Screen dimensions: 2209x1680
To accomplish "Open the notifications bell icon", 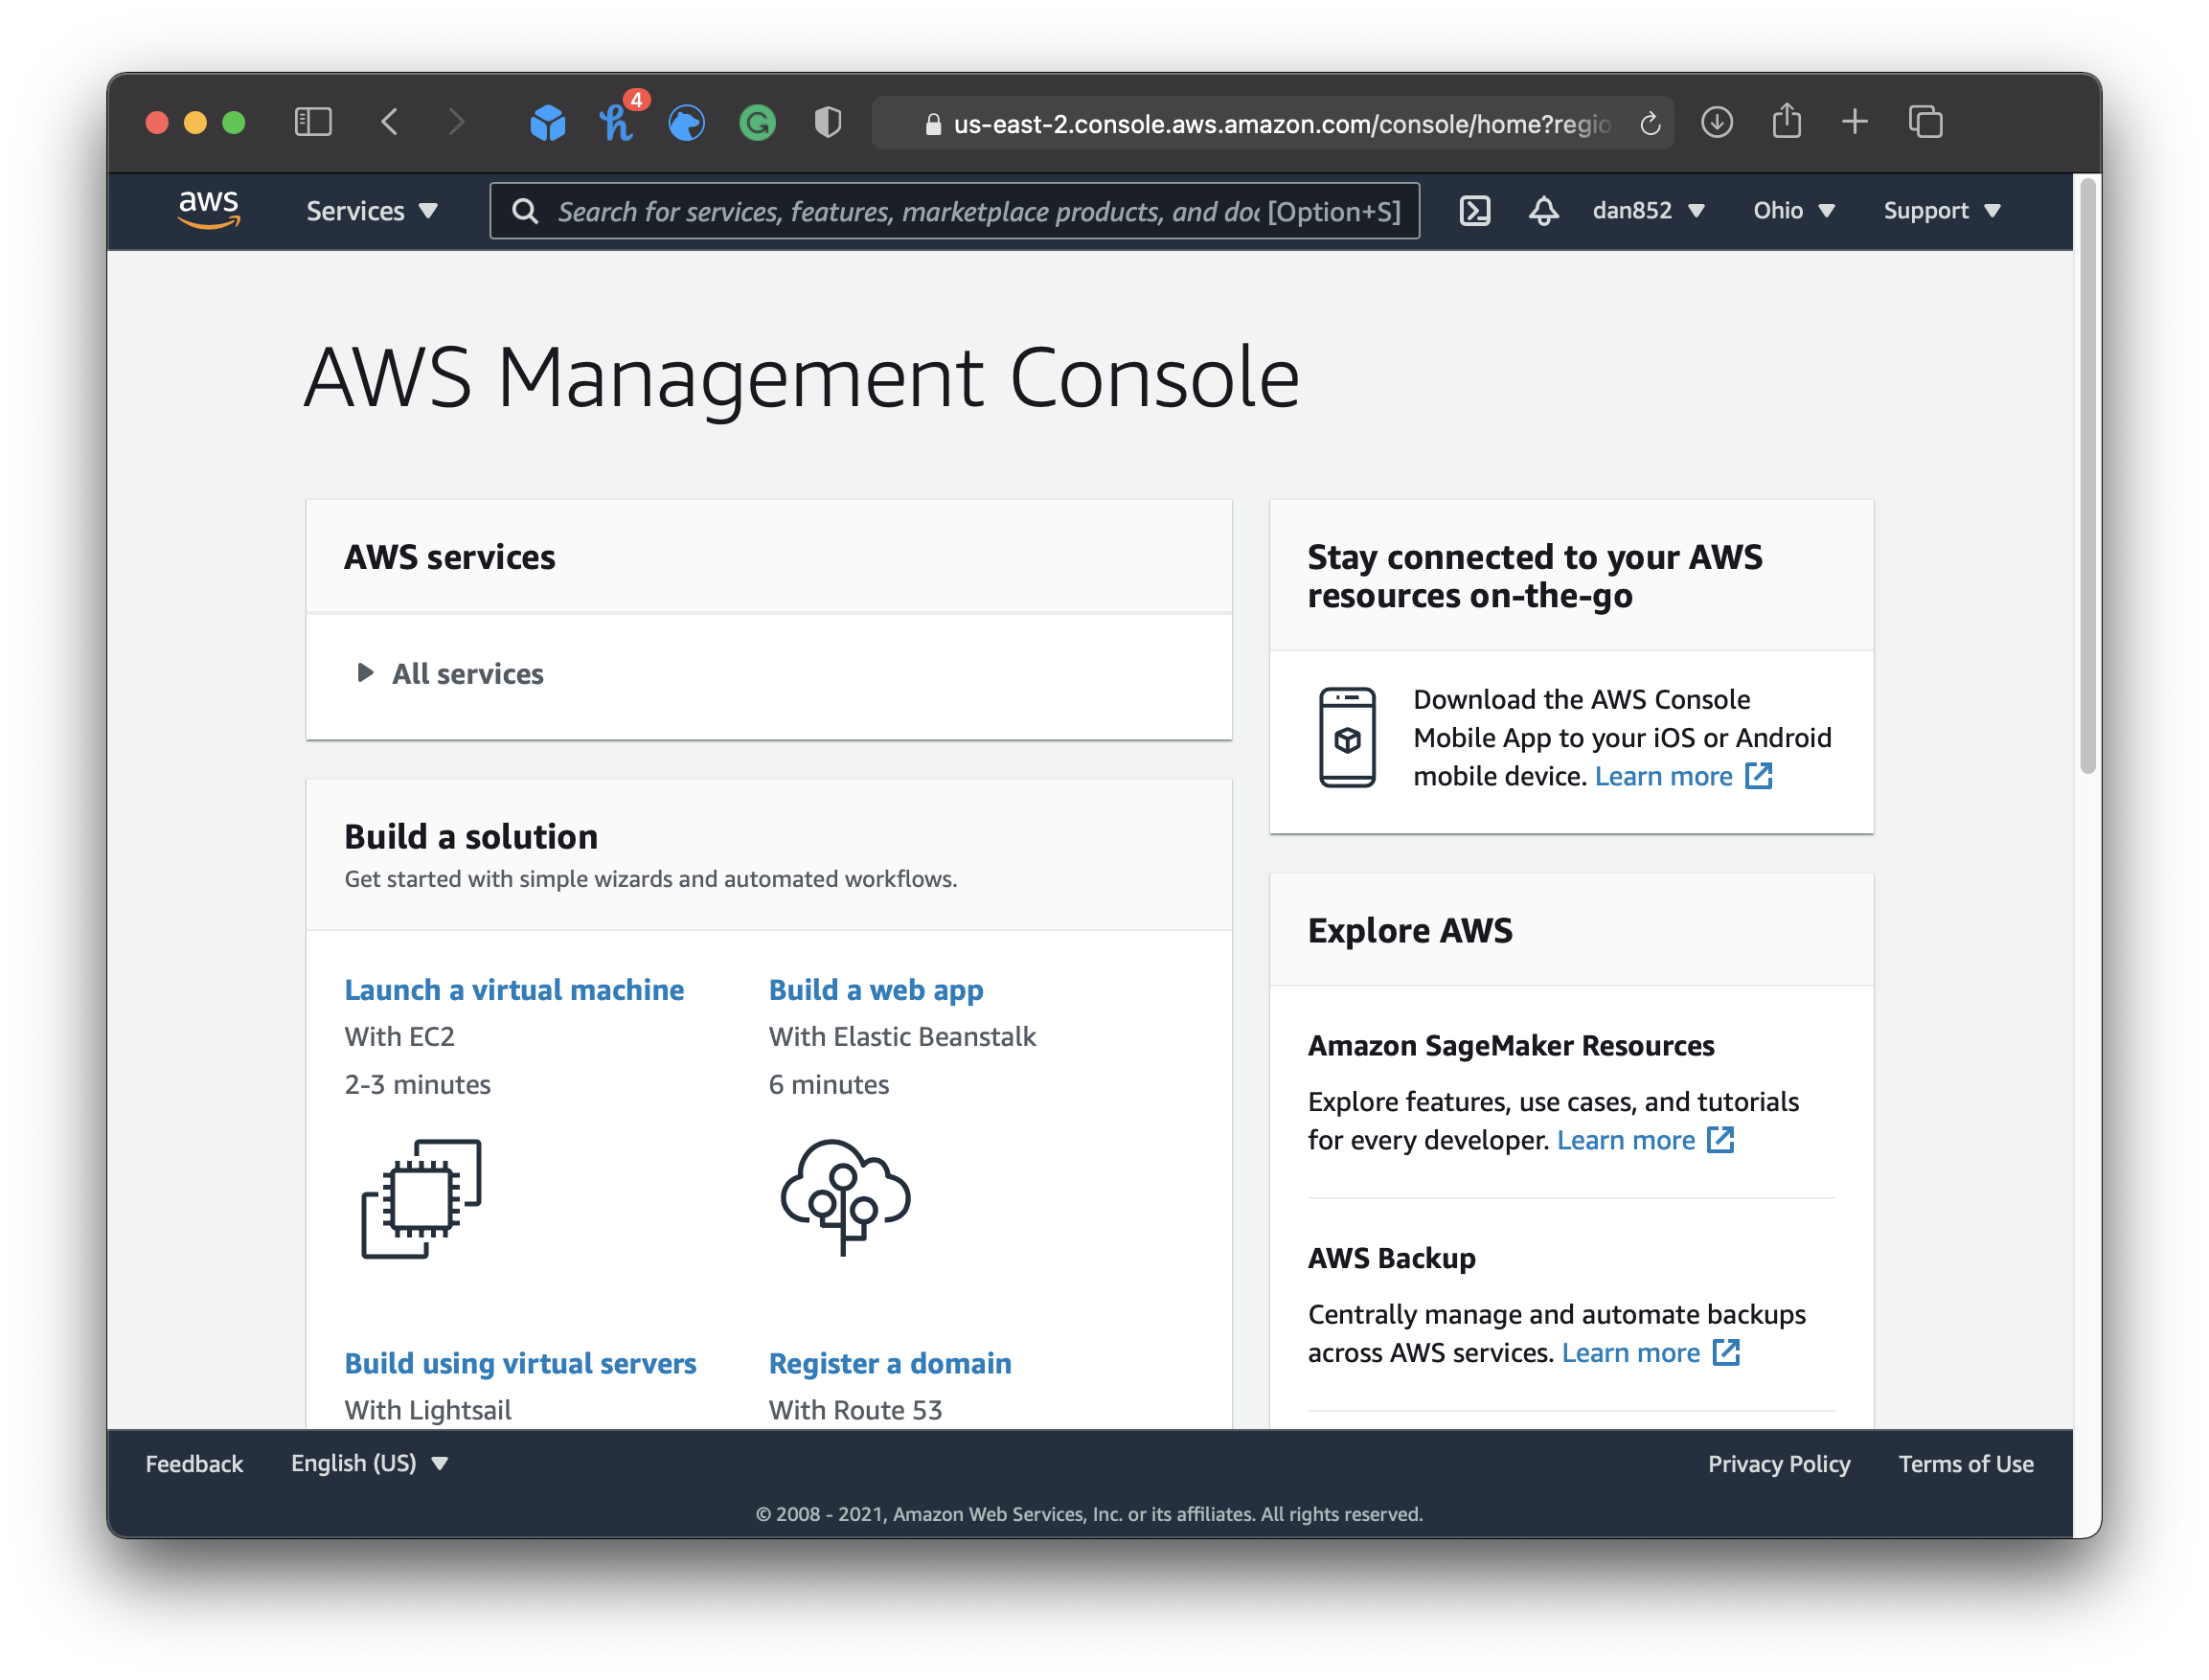I will pos(1543,211).
